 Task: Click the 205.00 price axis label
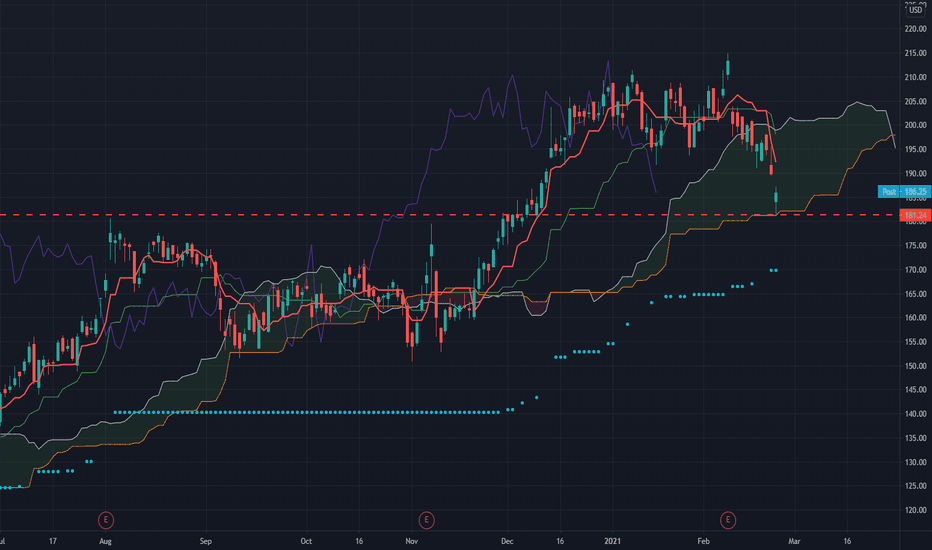click(915, 101)
